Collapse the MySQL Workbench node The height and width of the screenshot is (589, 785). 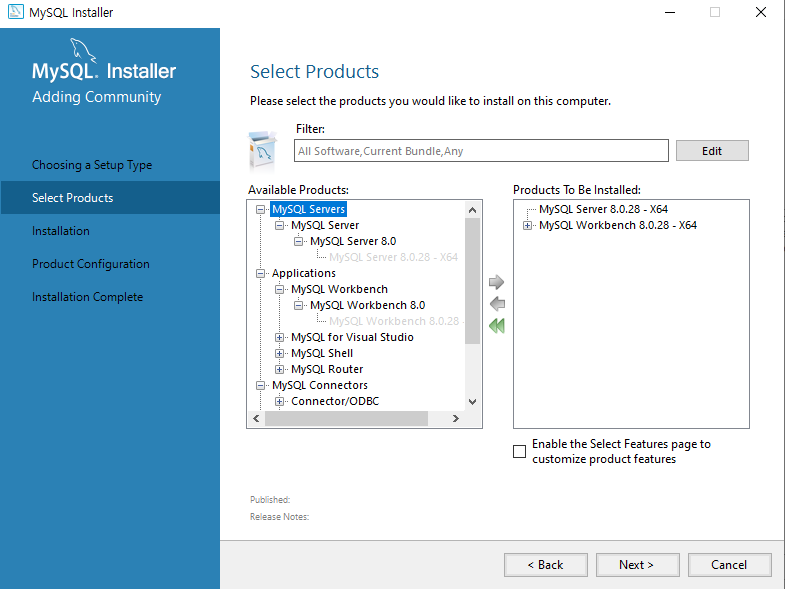pyautogui.click(x=279, y=289)
